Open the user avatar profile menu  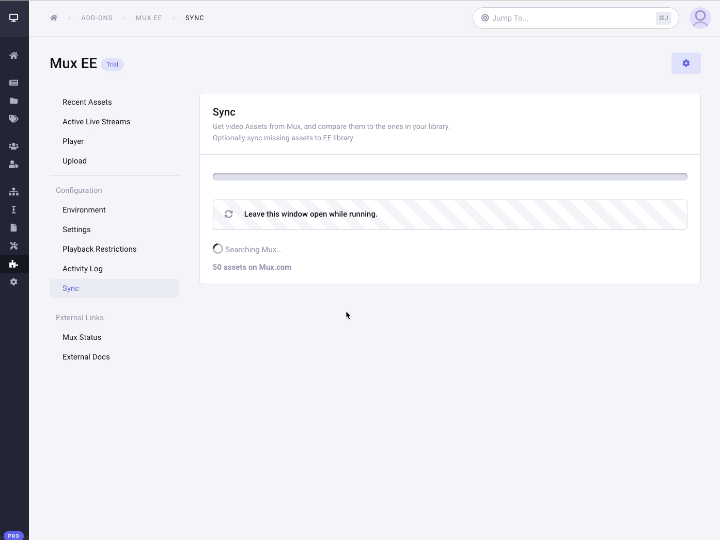point(700,18)
